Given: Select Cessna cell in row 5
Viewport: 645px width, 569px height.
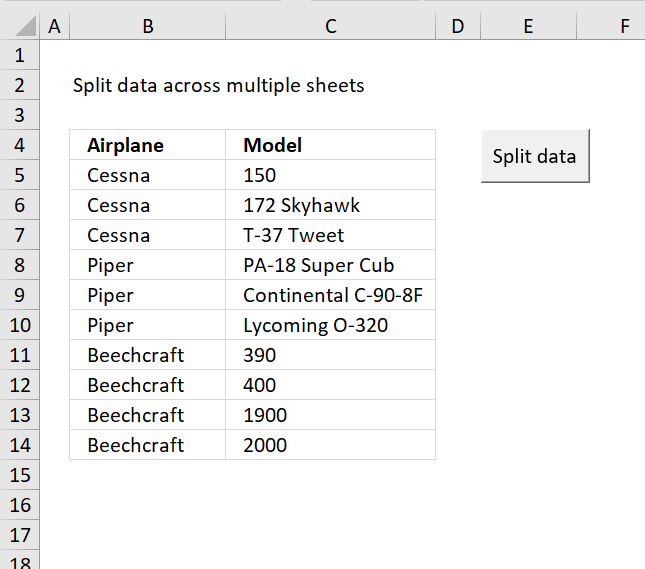Looking at the screenshot, I should (148, 175).
